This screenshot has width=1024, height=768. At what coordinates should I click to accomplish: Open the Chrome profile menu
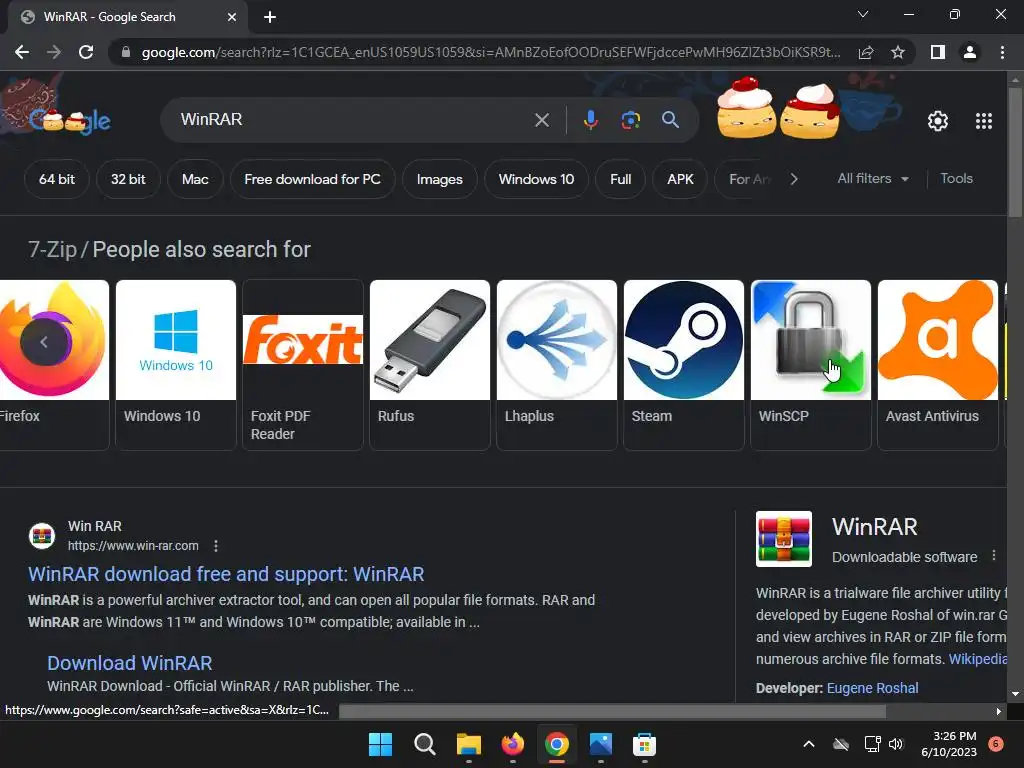(970, 52)
